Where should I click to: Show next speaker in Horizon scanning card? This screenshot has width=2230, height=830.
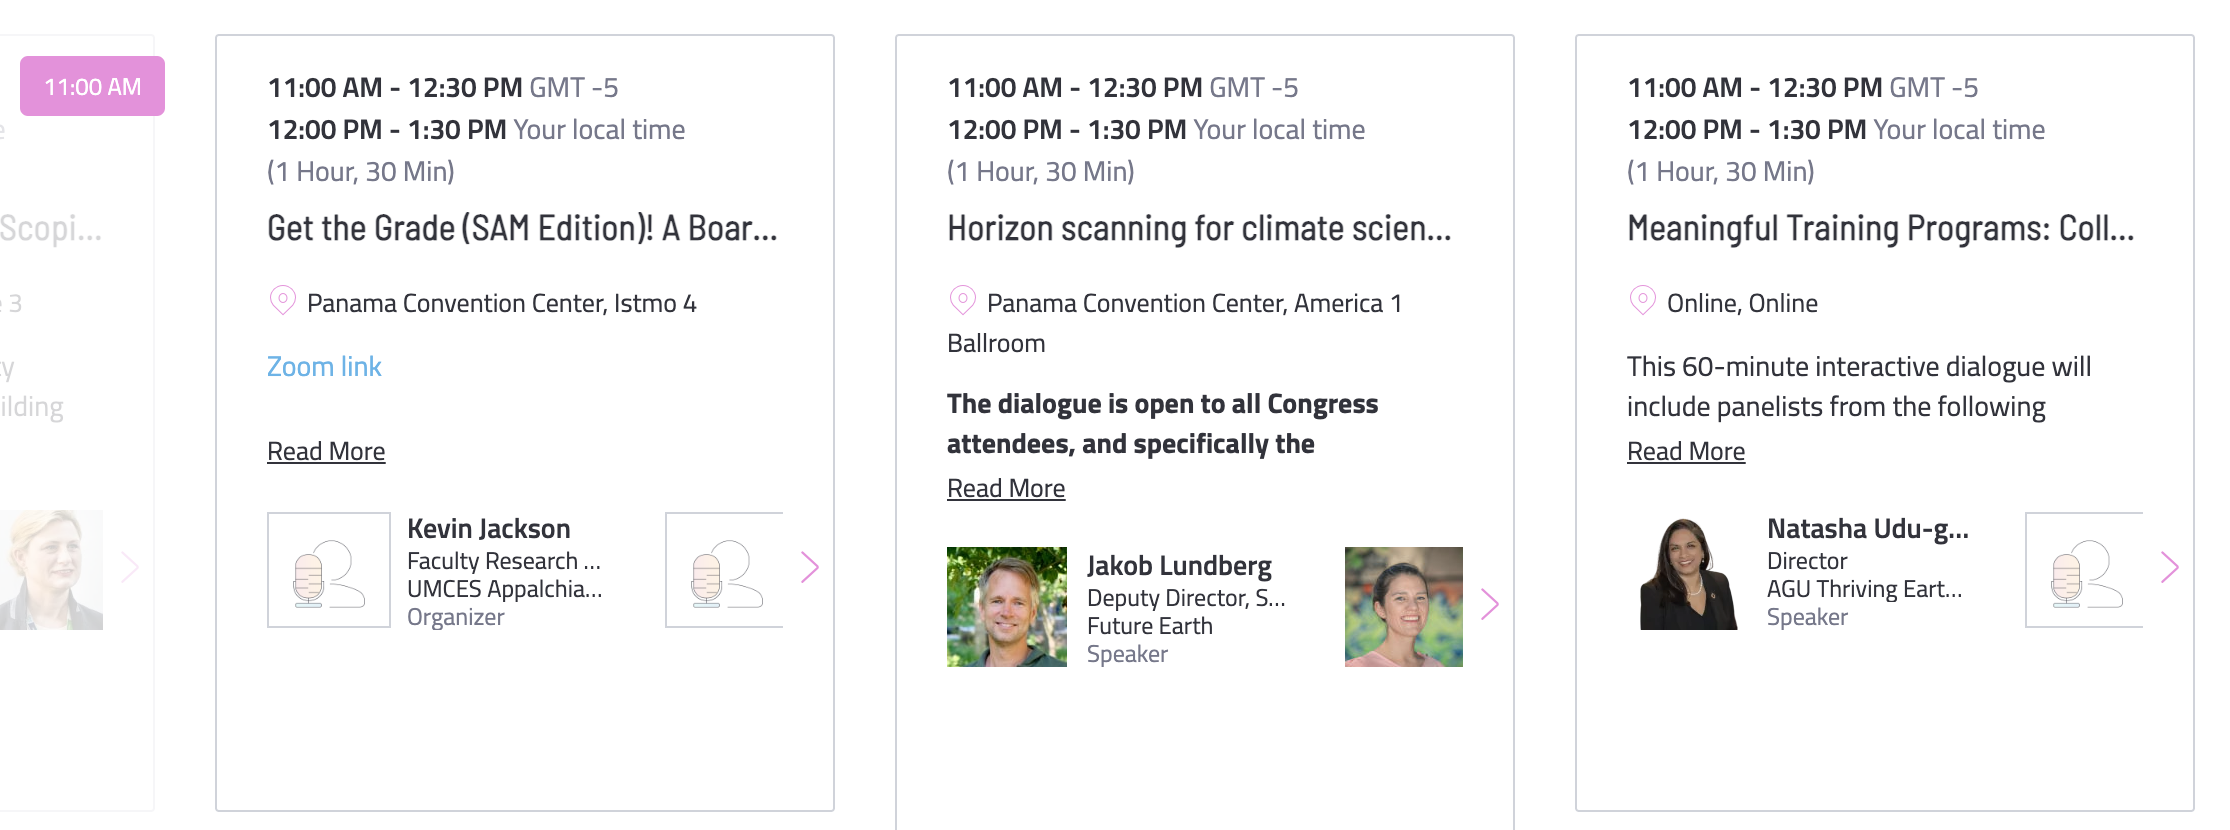(1490, 604)
